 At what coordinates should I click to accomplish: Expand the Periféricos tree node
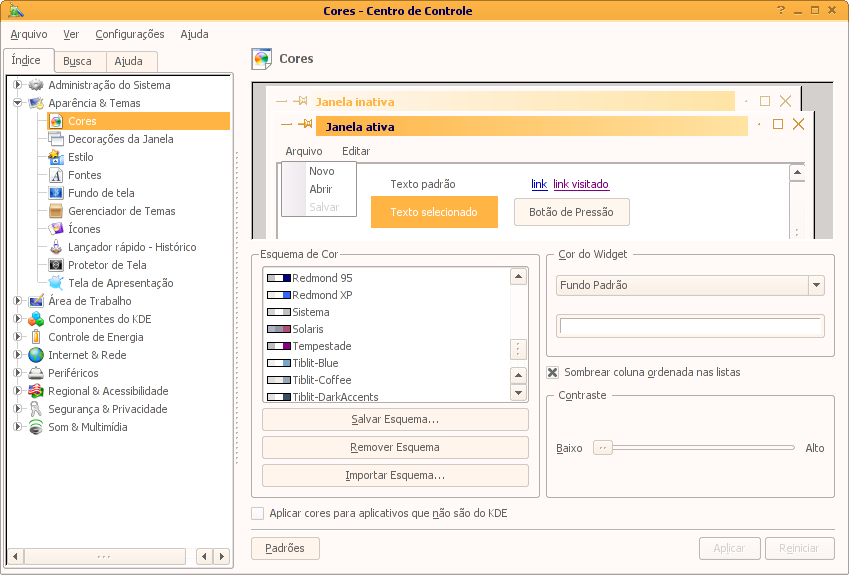17,373
